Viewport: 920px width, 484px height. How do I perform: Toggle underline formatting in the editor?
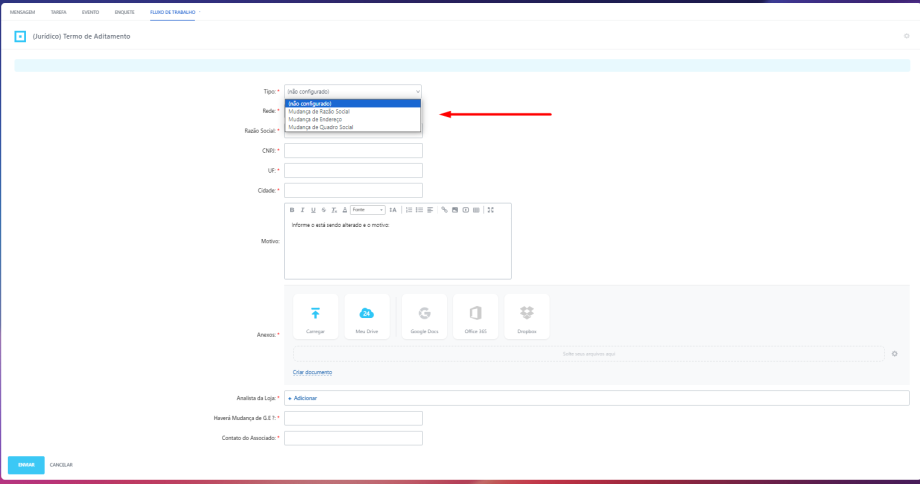(x=313, y=210)
